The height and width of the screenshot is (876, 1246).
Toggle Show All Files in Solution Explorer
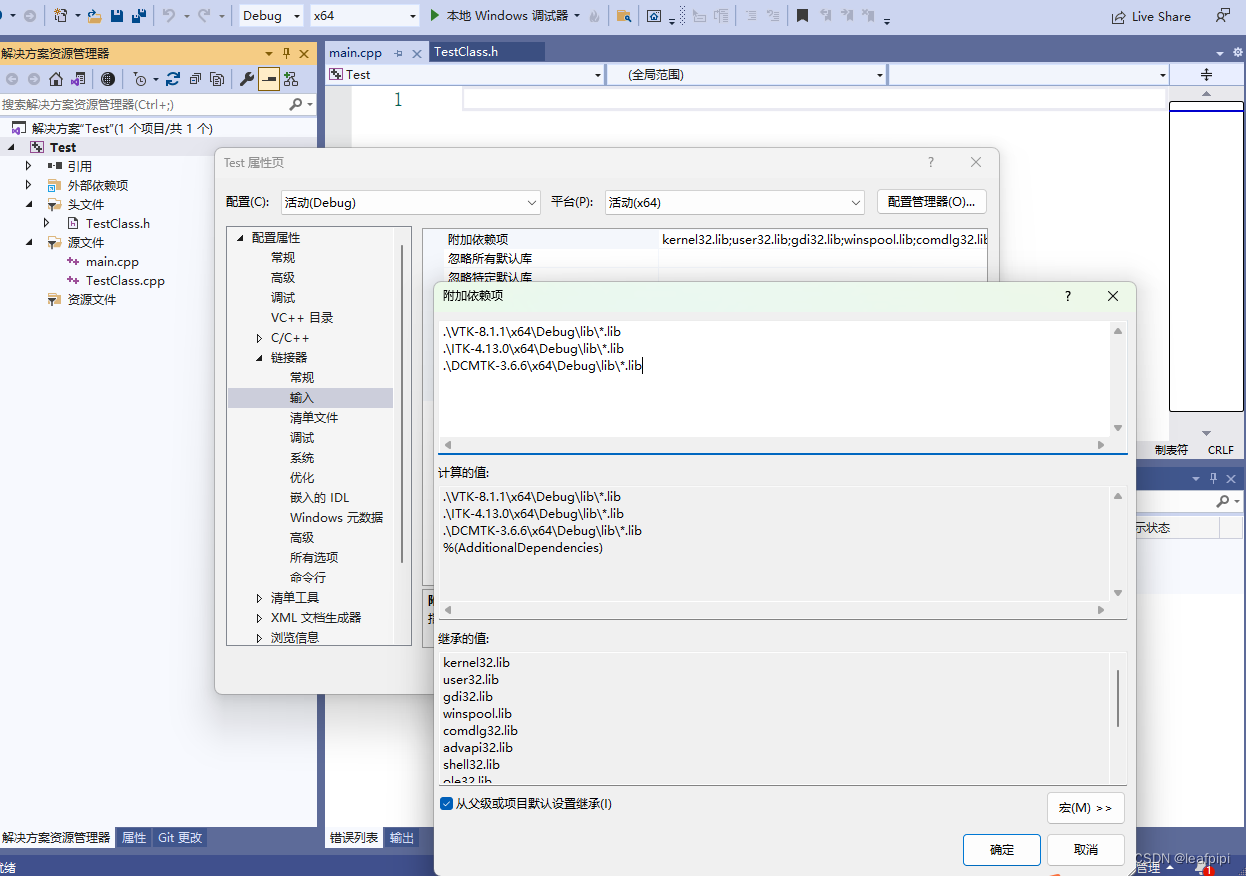[217, 79]
